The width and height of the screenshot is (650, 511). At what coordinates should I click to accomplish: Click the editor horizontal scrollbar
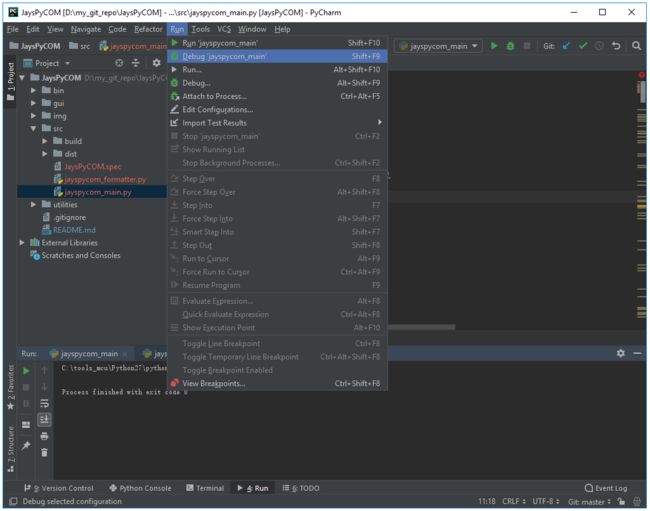421,327
